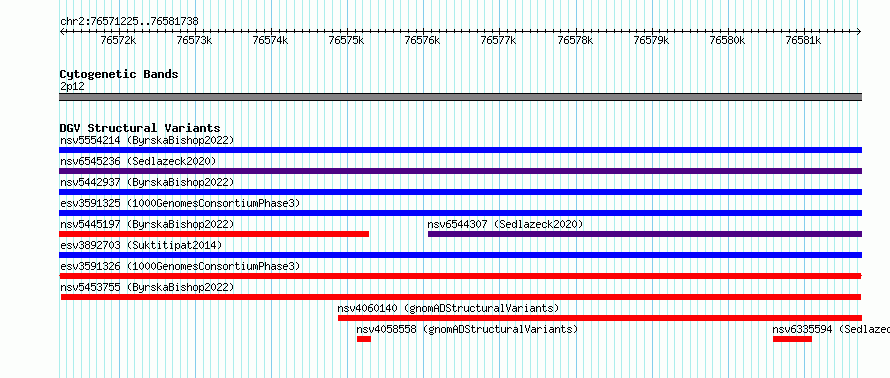
Task: Click the 76577k ruler tick label
Action: [499, 40]
